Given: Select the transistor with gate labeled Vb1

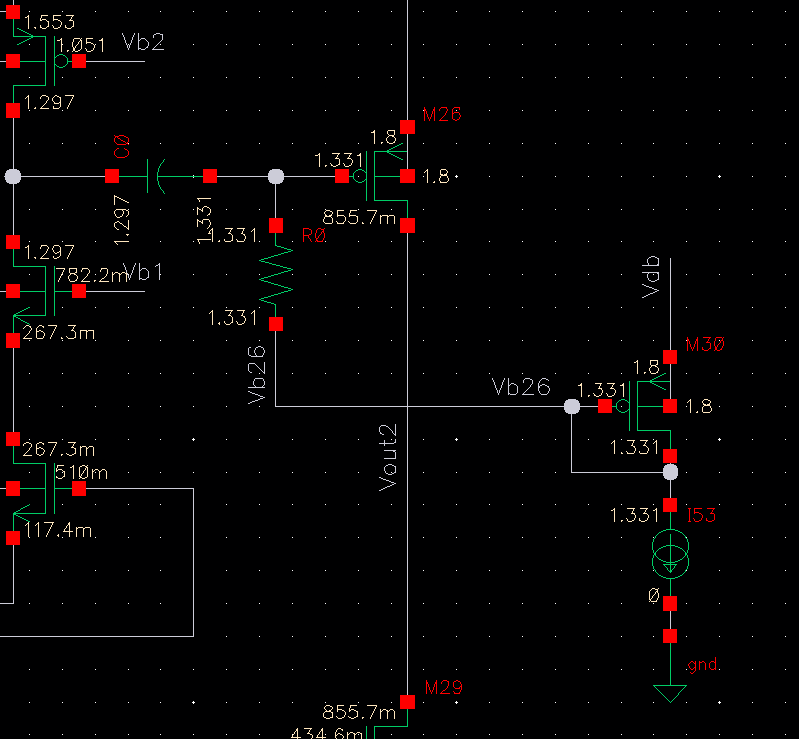Looking at the screenshot, I should [x=38, y=291].
